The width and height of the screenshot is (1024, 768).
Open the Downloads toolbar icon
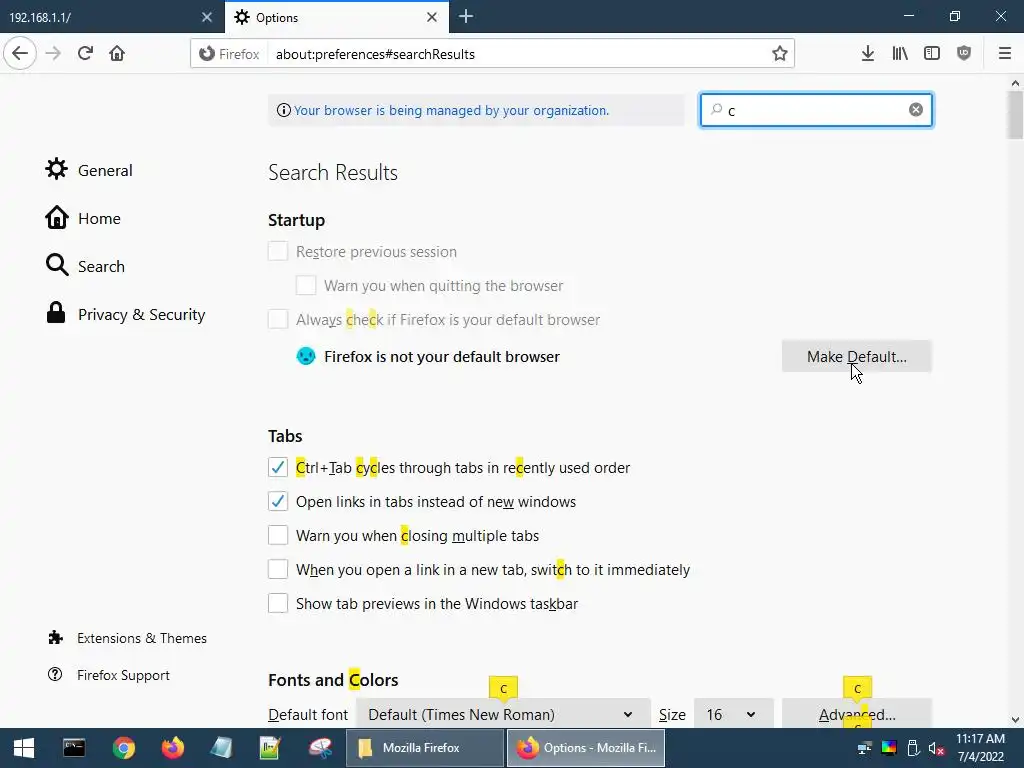(868, 53)
